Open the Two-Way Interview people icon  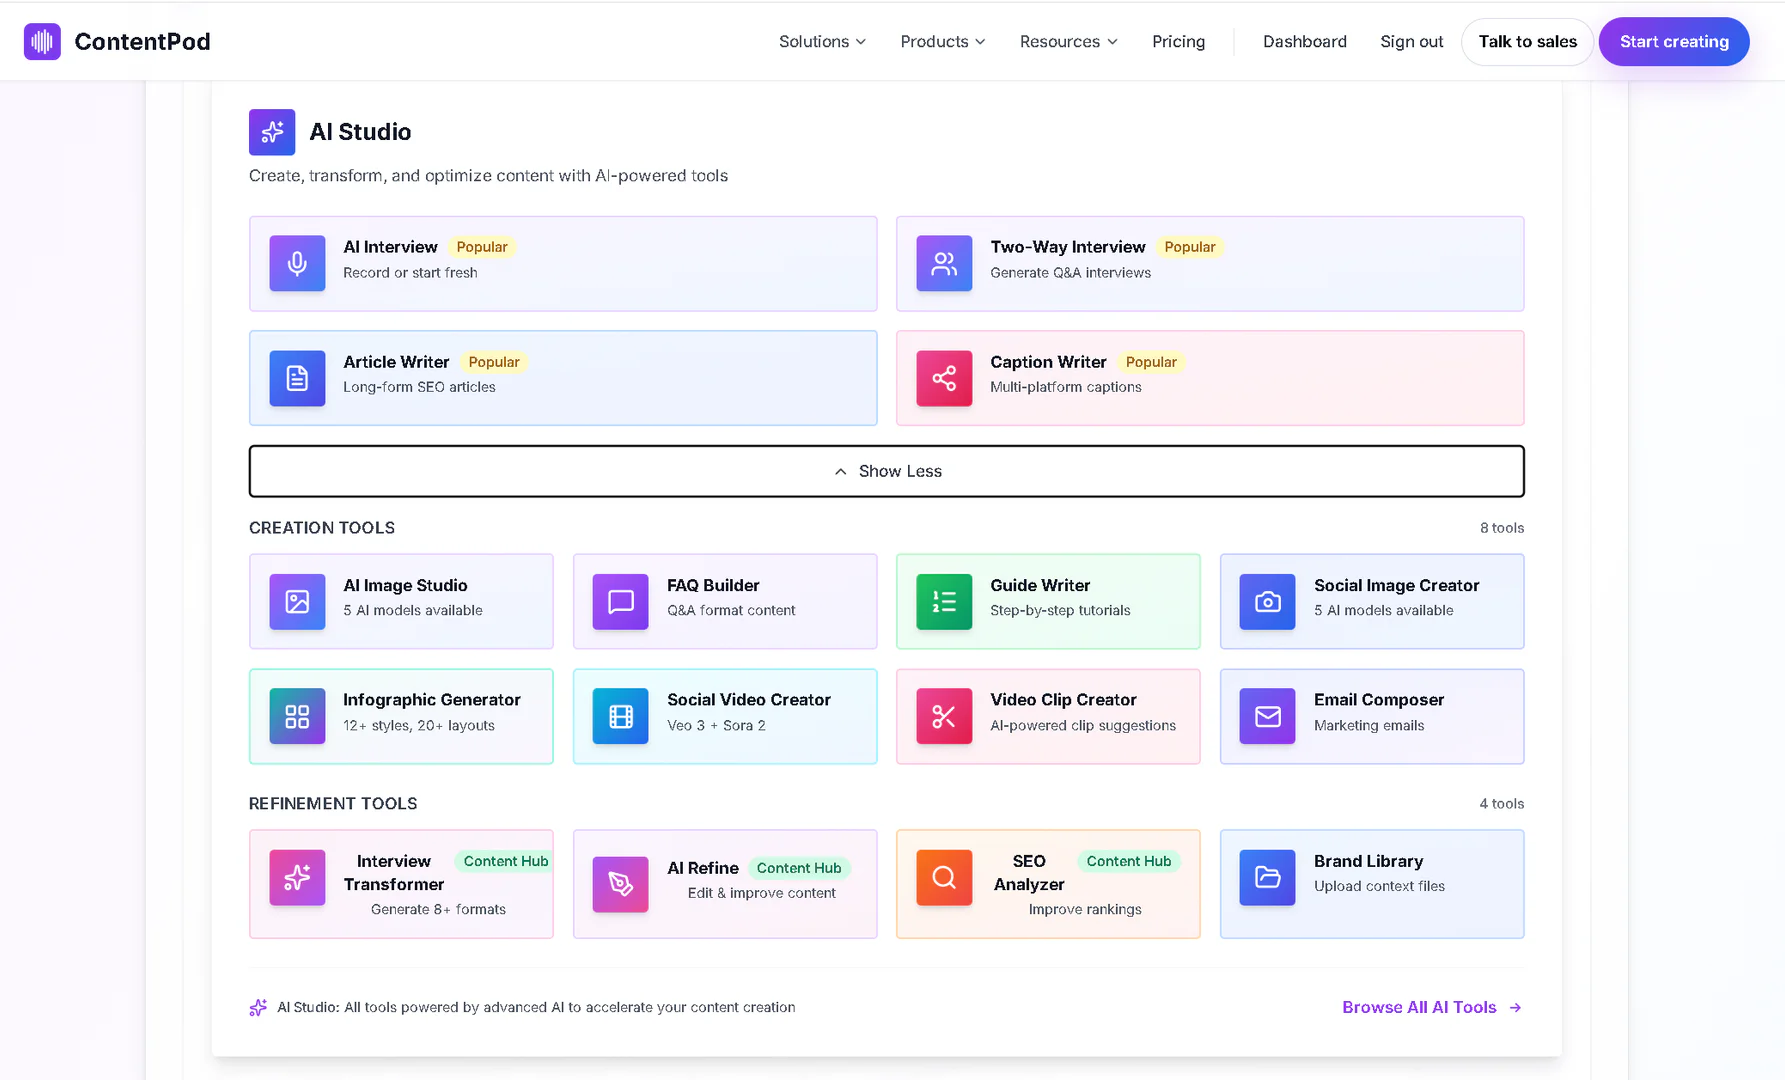(x=944, y=263)
